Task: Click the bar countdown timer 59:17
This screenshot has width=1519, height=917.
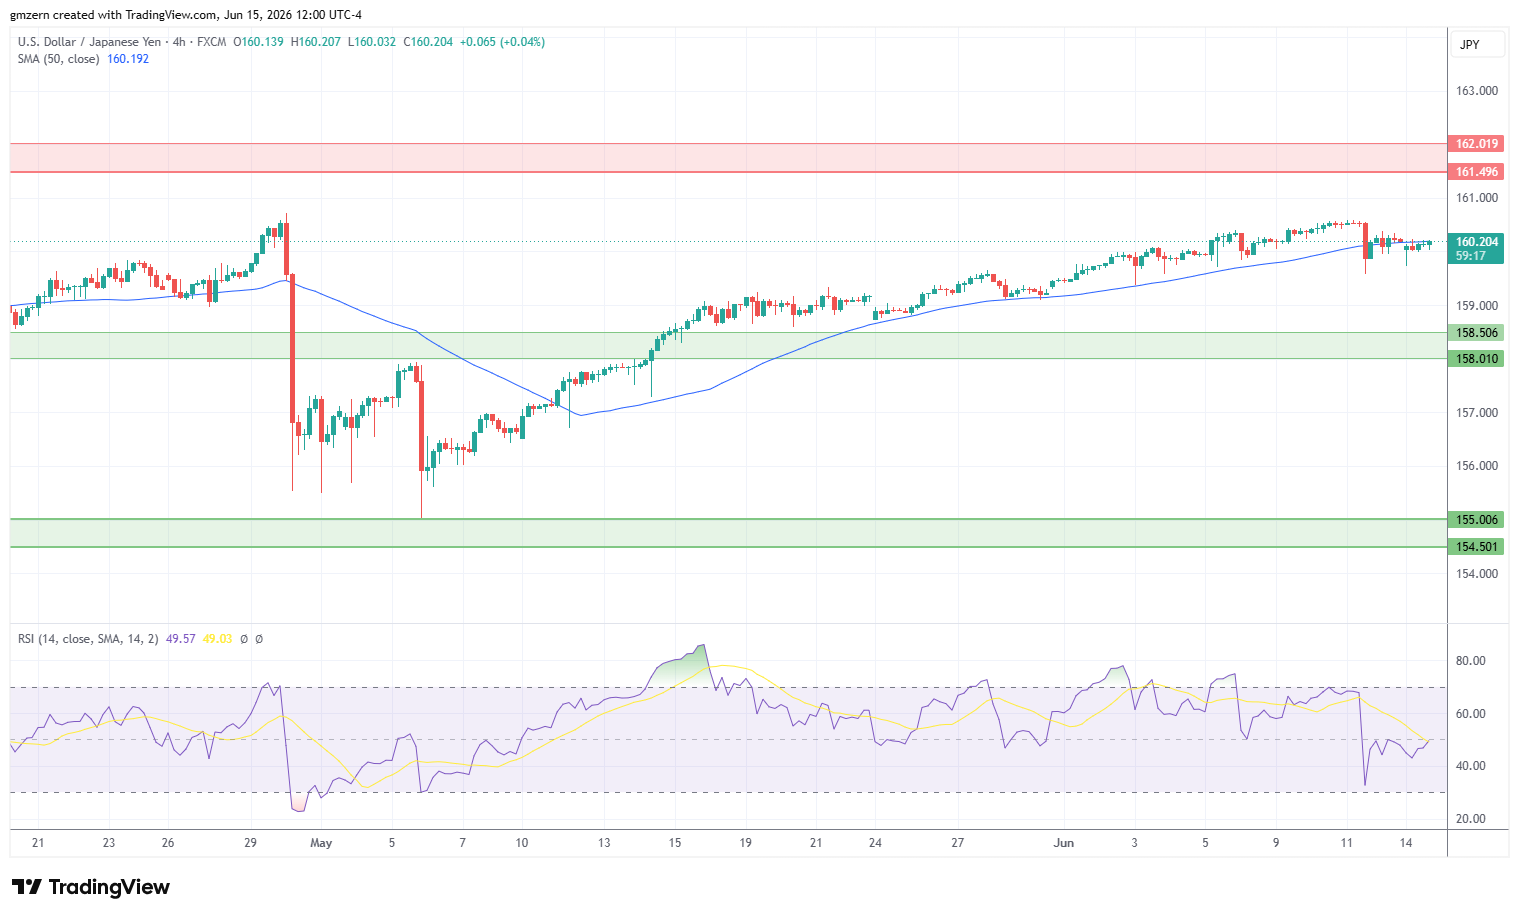Action: point(1471,256)
